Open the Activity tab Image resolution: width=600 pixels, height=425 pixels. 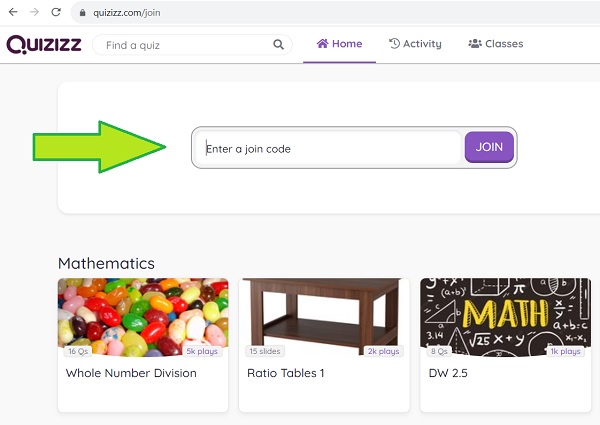415,44
